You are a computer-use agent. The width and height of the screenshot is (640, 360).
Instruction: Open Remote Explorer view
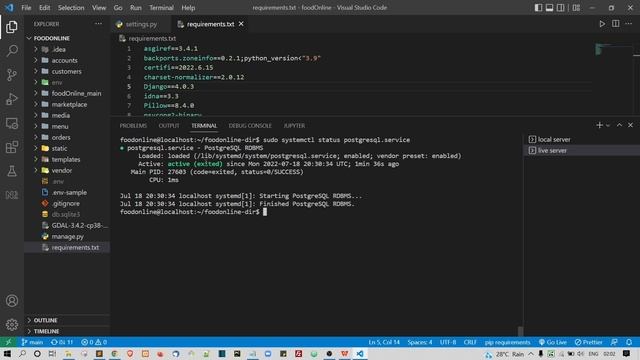coord(12,123)
